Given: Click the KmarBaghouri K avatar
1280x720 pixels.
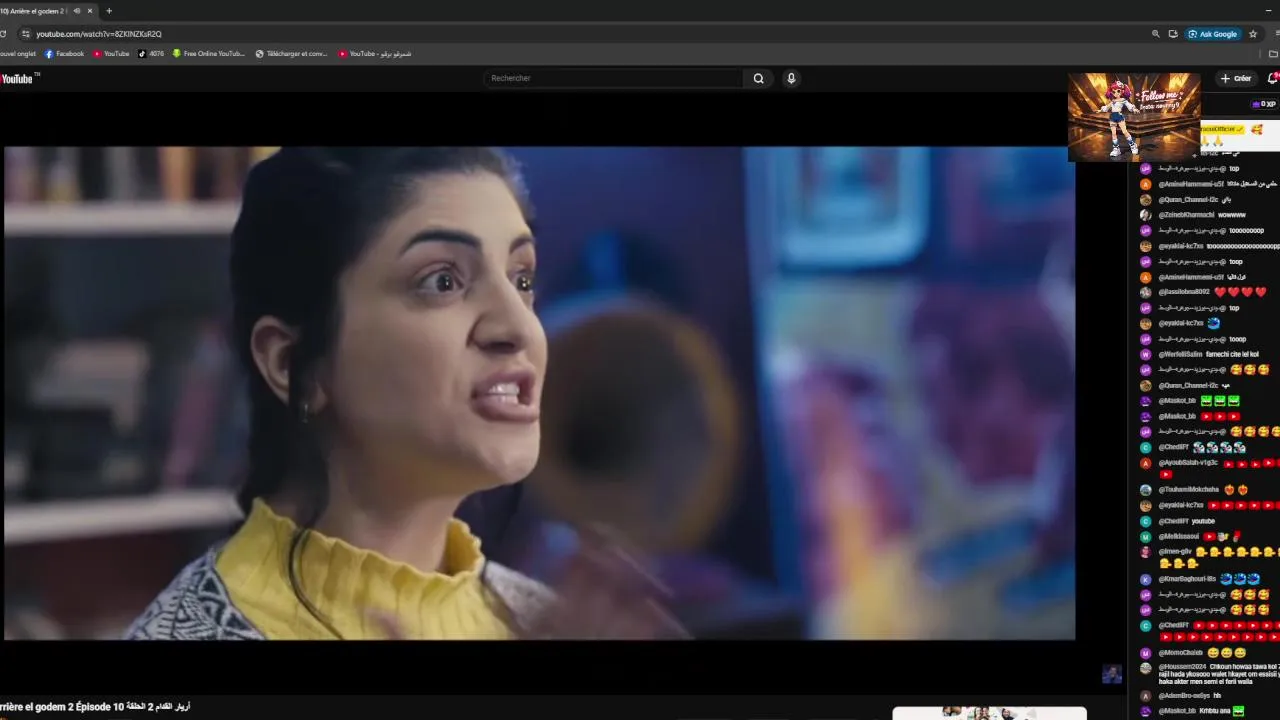Looking at the screenshot, I should point(1146,579).
